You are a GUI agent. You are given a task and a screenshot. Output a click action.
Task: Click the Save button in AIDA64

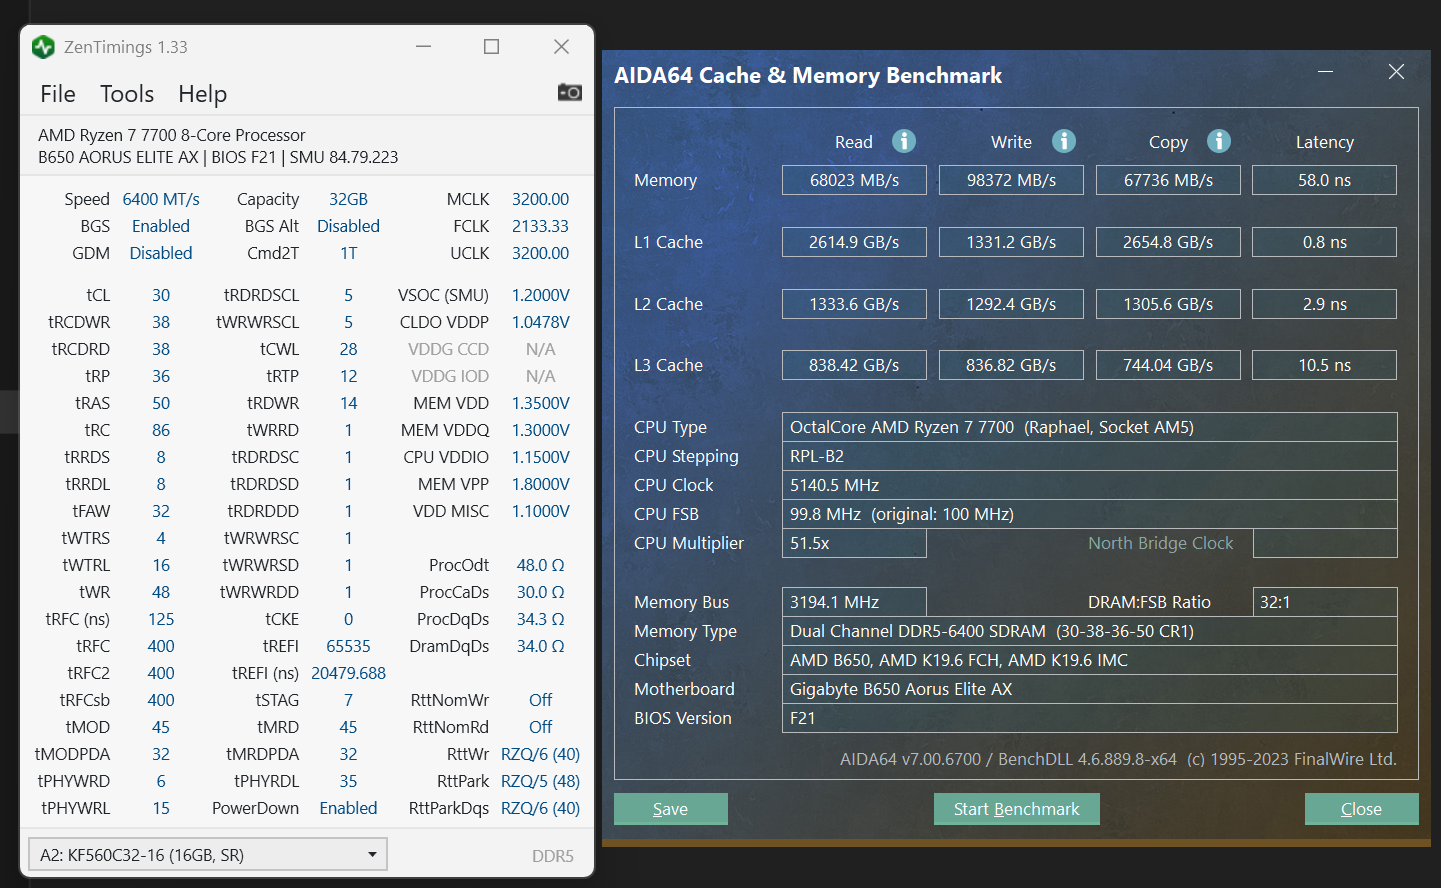pyautogui.click(x=671, y=809)
